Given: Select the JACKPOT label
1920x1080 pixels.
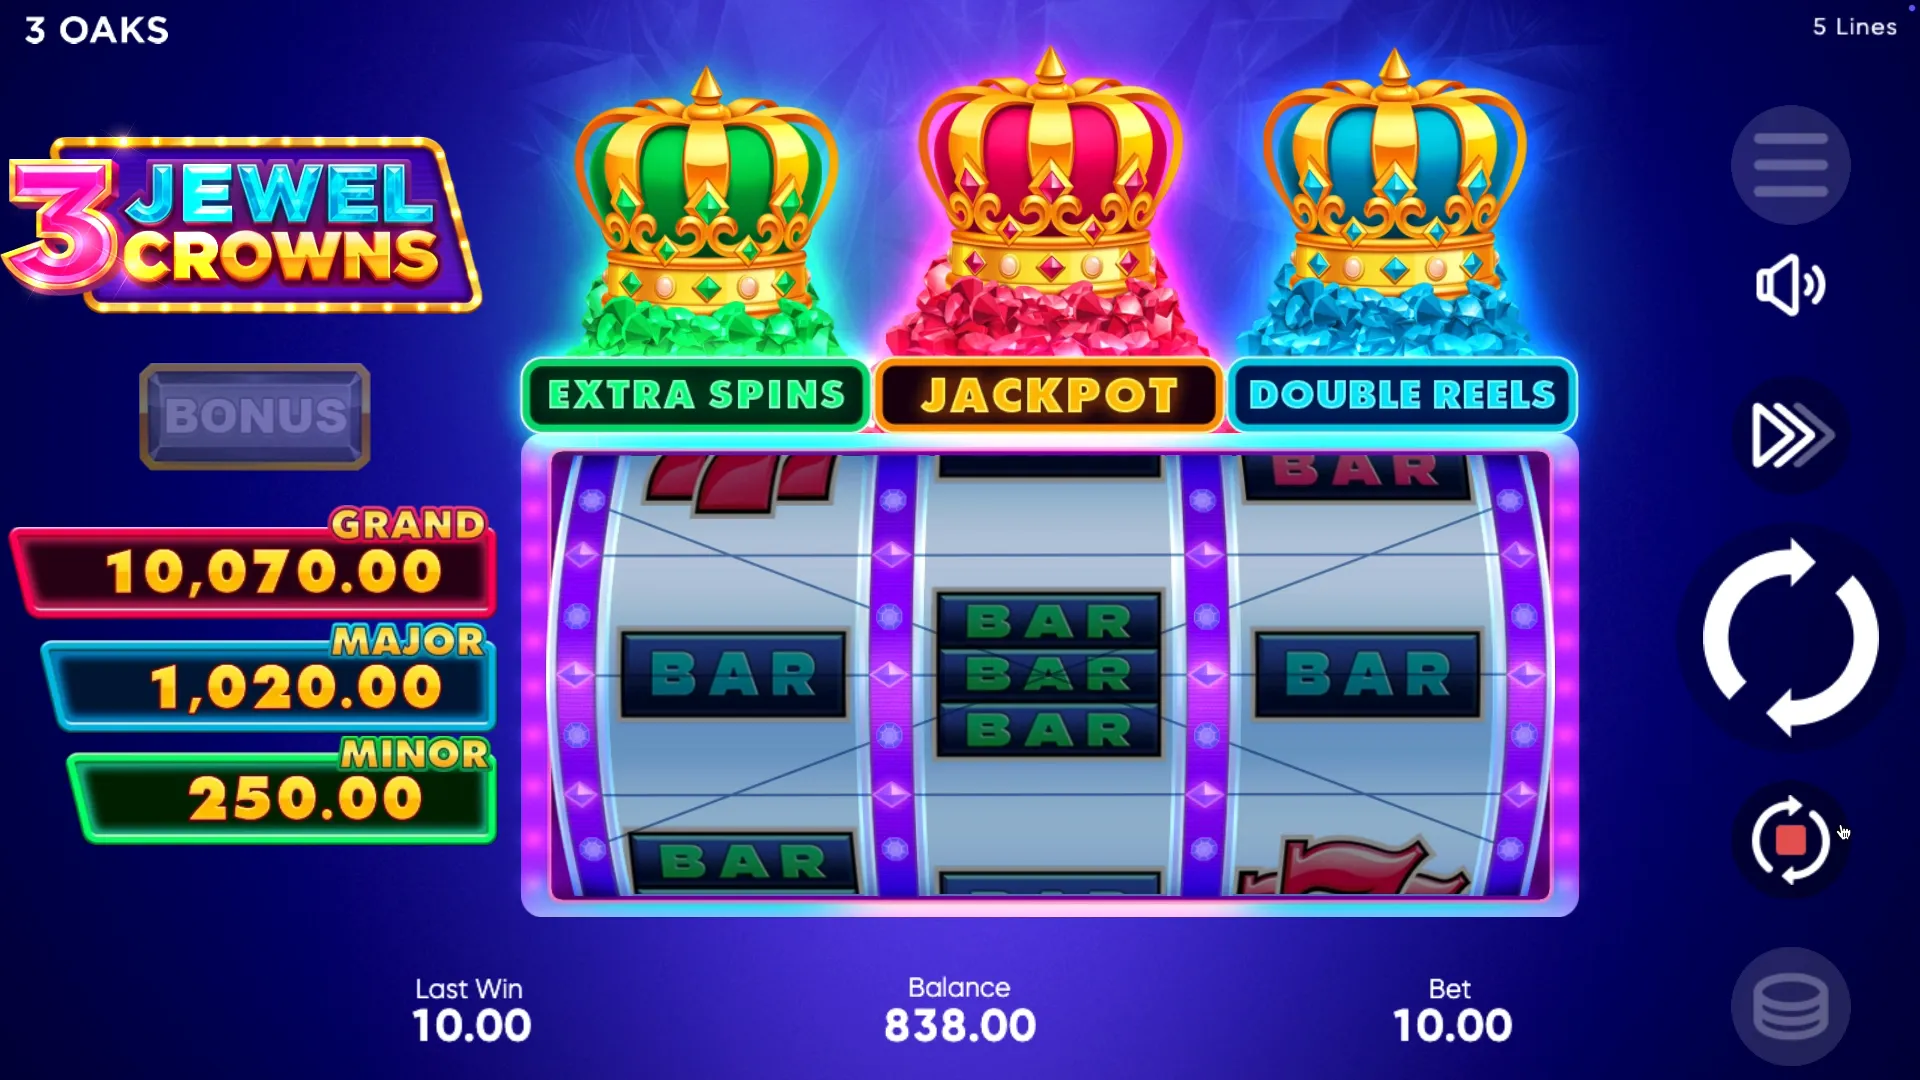Looking at the screenshot, I should 1049,395.
